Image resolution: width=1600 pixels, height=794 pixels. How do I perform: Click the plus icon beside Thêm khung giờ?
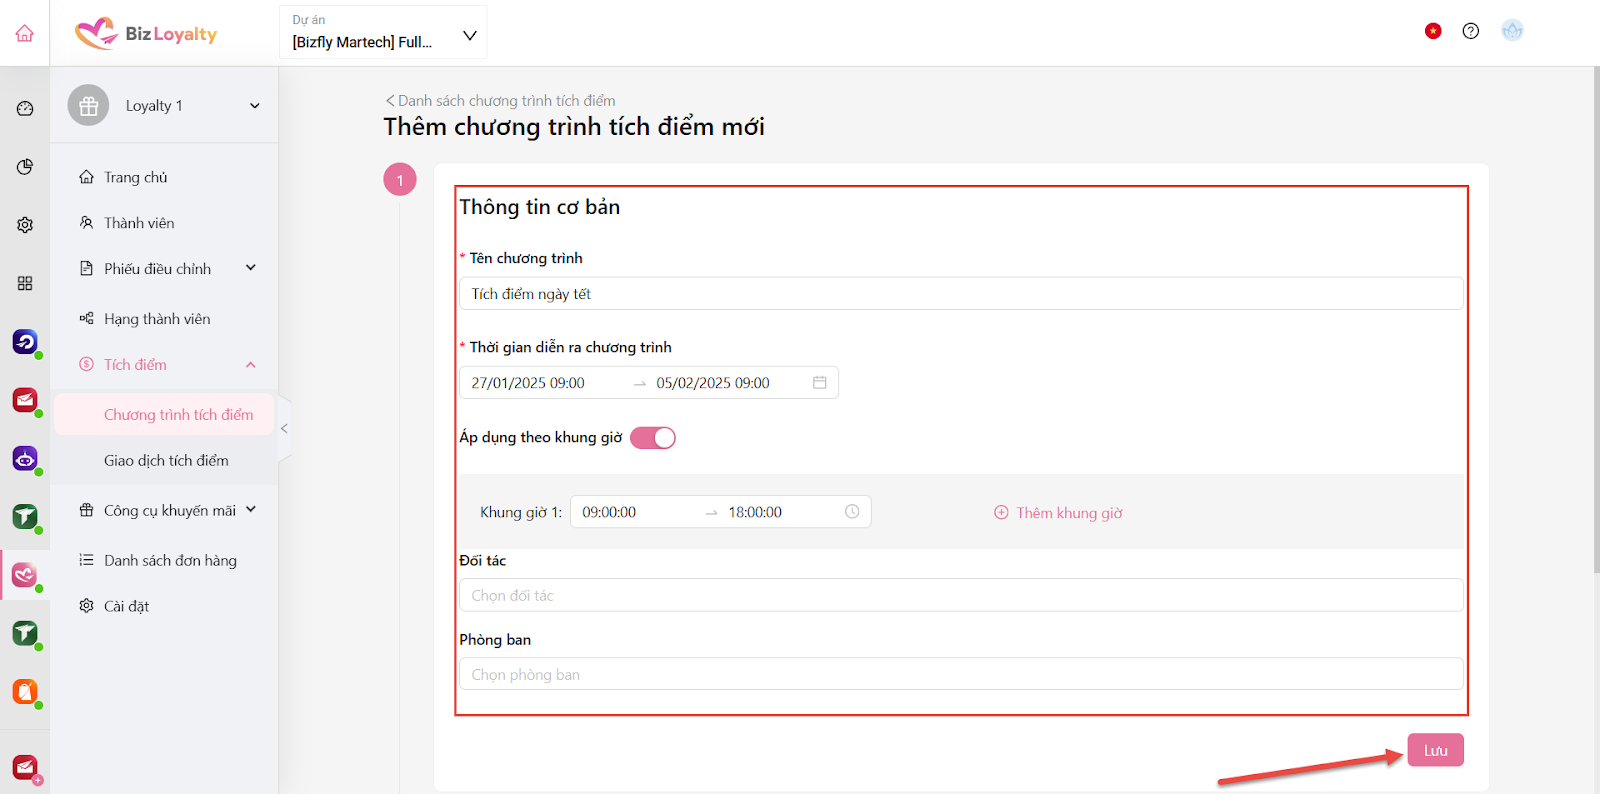click(x=1001, y=512)
